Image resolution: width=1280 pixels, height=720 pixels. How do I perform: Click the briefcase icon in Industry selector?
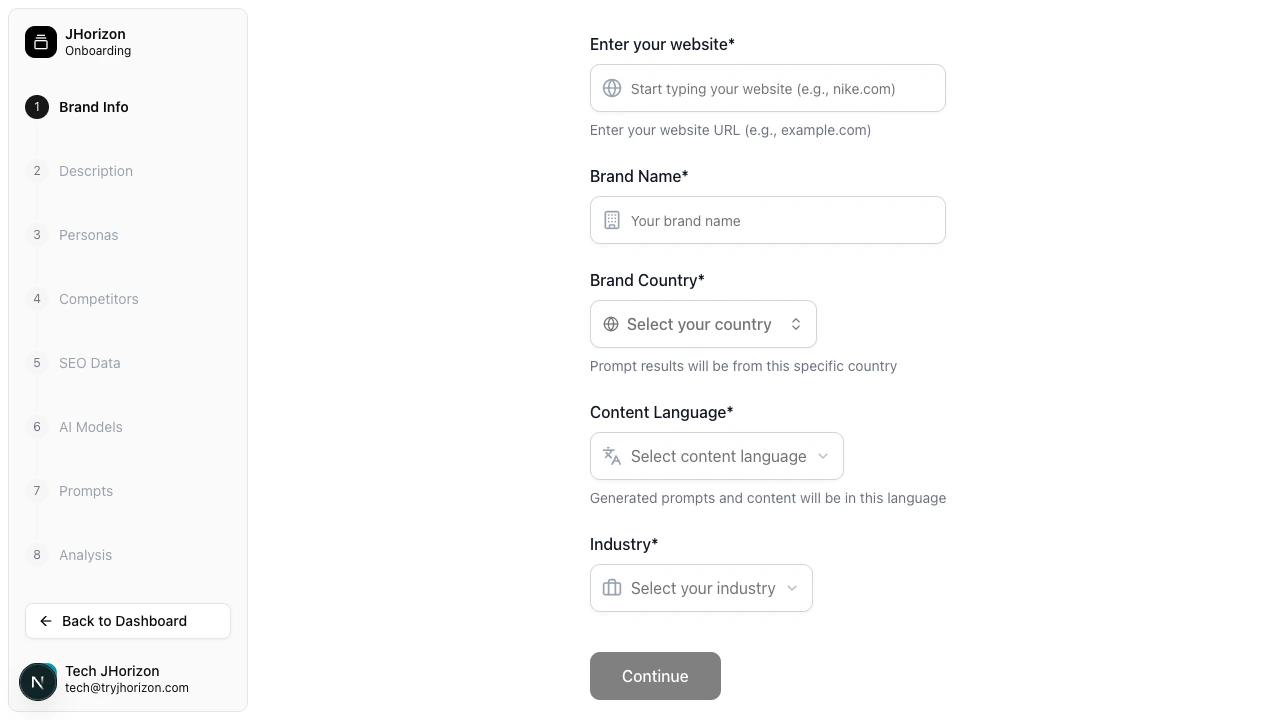(x=612, y=588)
